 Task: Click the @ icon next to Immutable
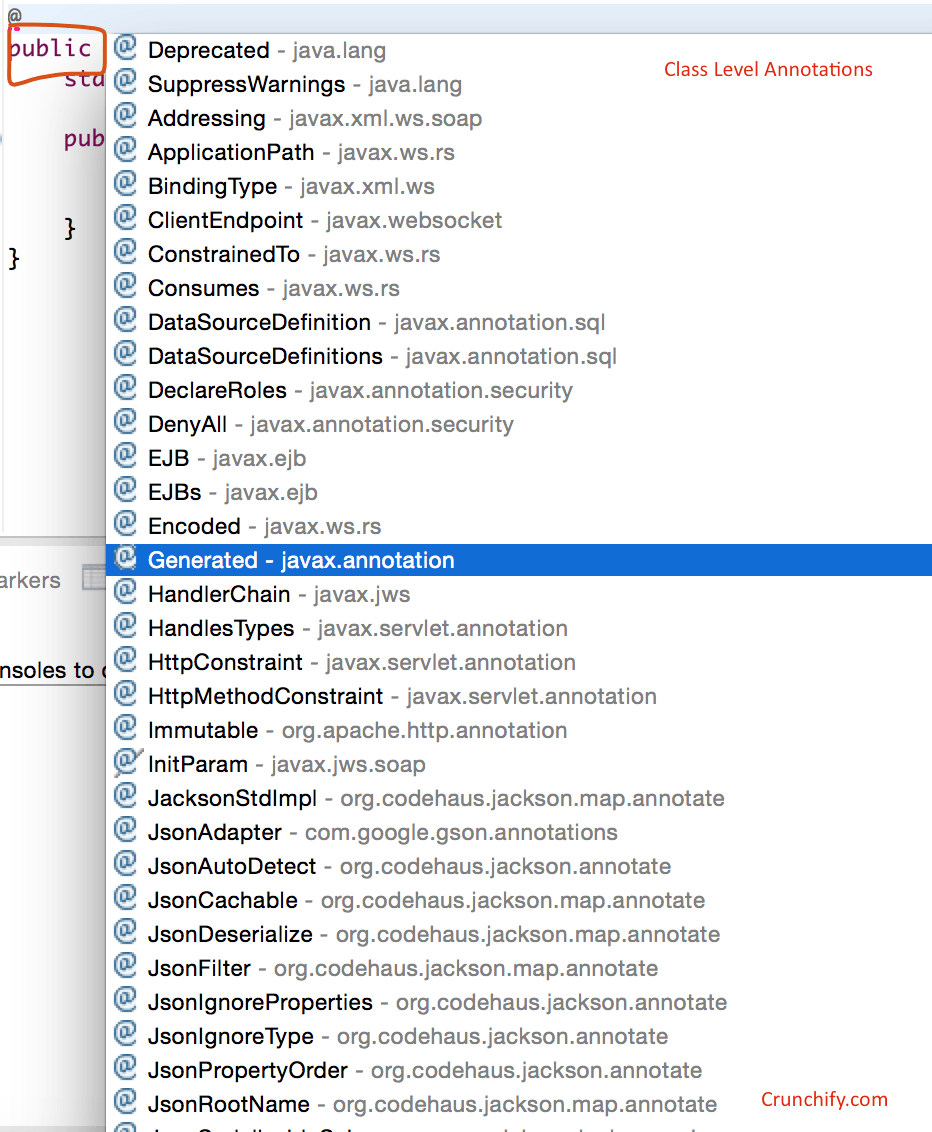(125, 729)
